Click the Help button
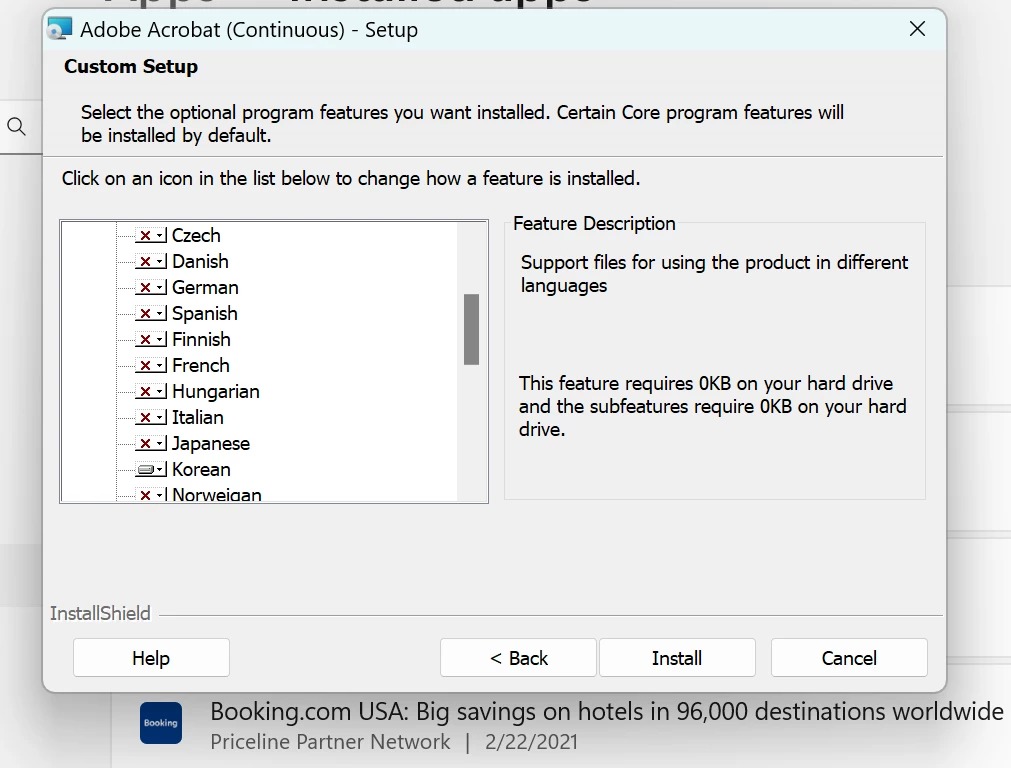The image size is (1011, 768). click(152, 658)
